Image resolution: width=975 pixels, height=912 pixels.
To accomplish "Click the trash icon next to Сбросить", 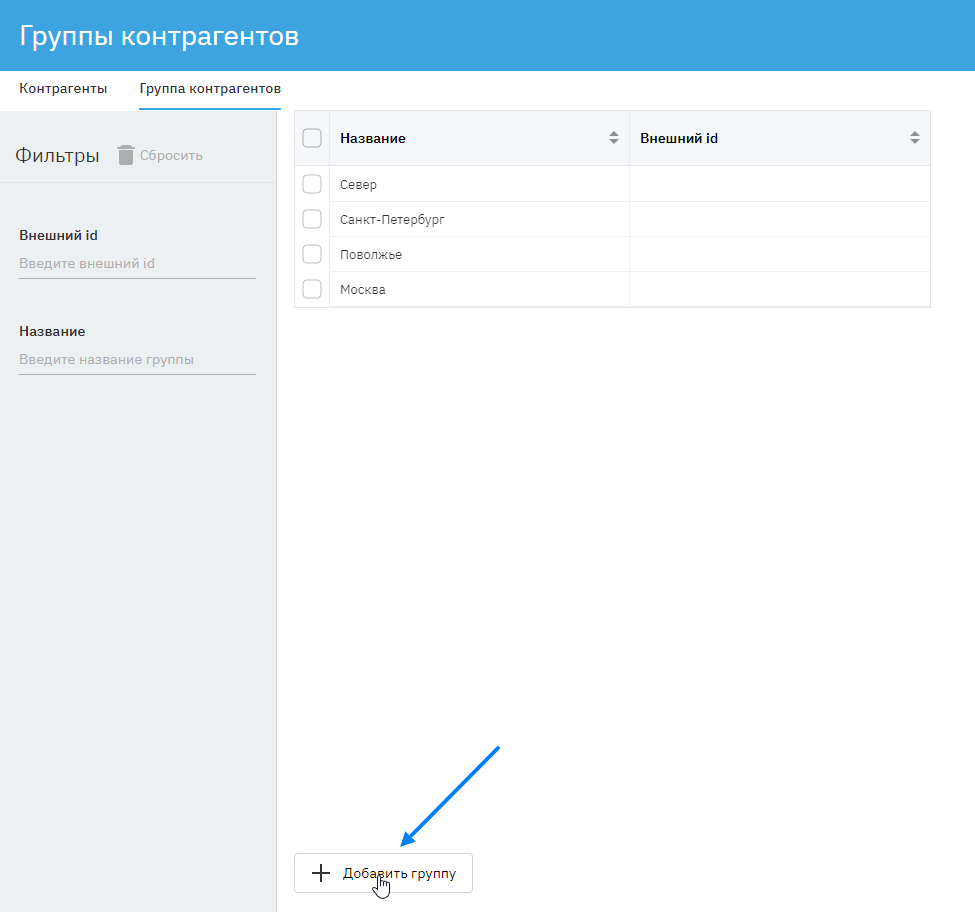I will (126, 155).
